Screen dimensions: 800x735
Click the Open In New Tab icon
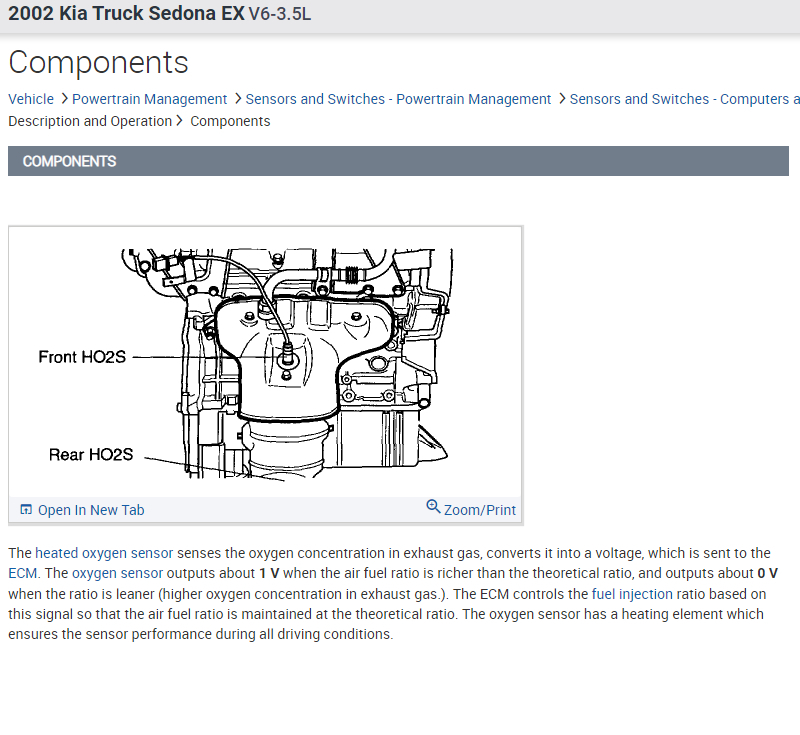[x=26, y=510]
